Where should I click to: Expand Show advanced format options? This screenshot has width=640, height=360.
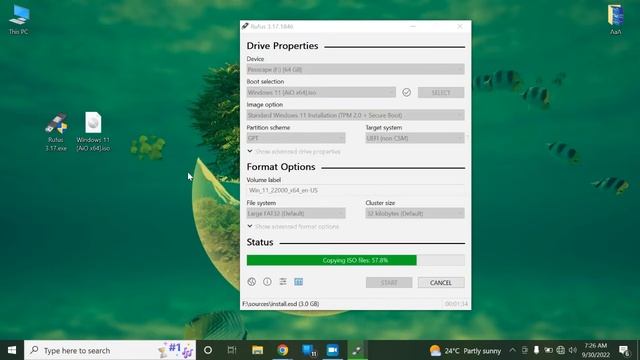(293, 227)
